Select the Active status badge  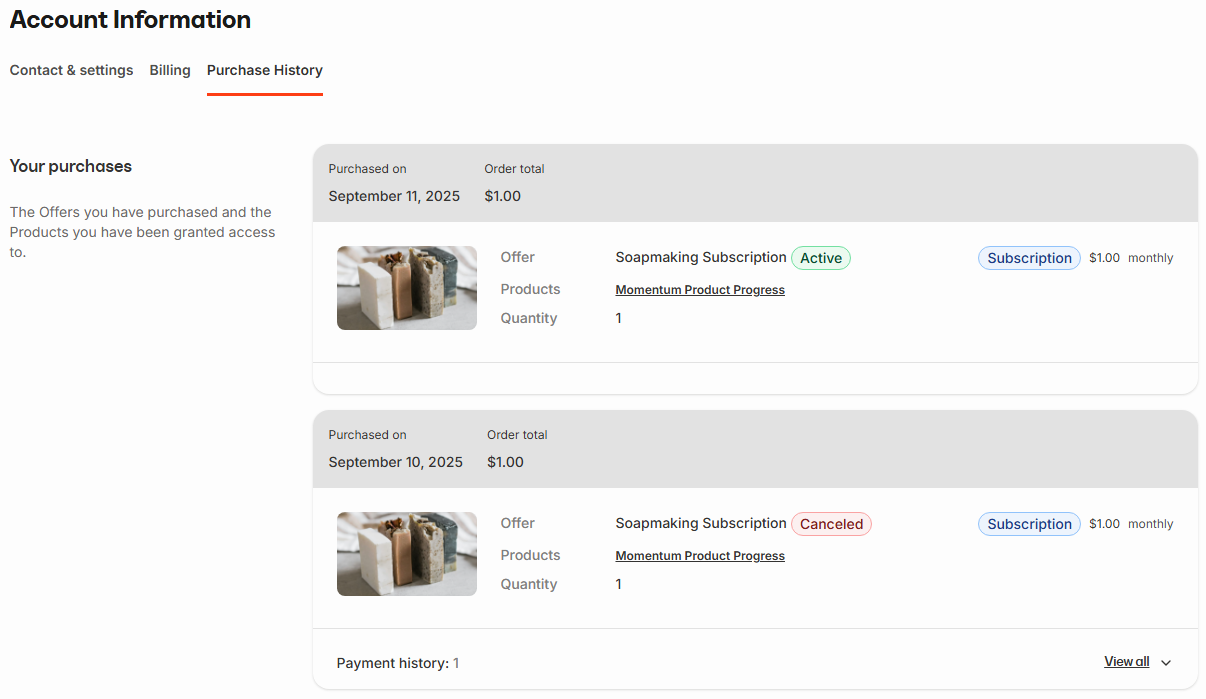pyautogui.click(x=820, y=257)
